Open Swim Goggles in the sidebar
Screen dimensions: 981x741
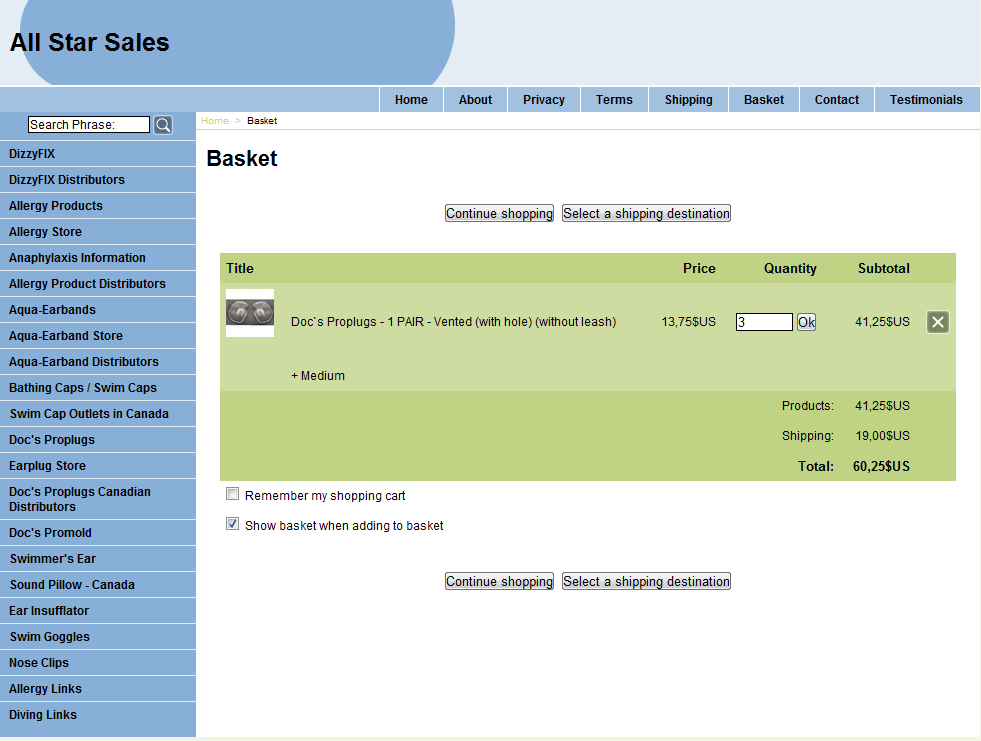pos(50,637)
